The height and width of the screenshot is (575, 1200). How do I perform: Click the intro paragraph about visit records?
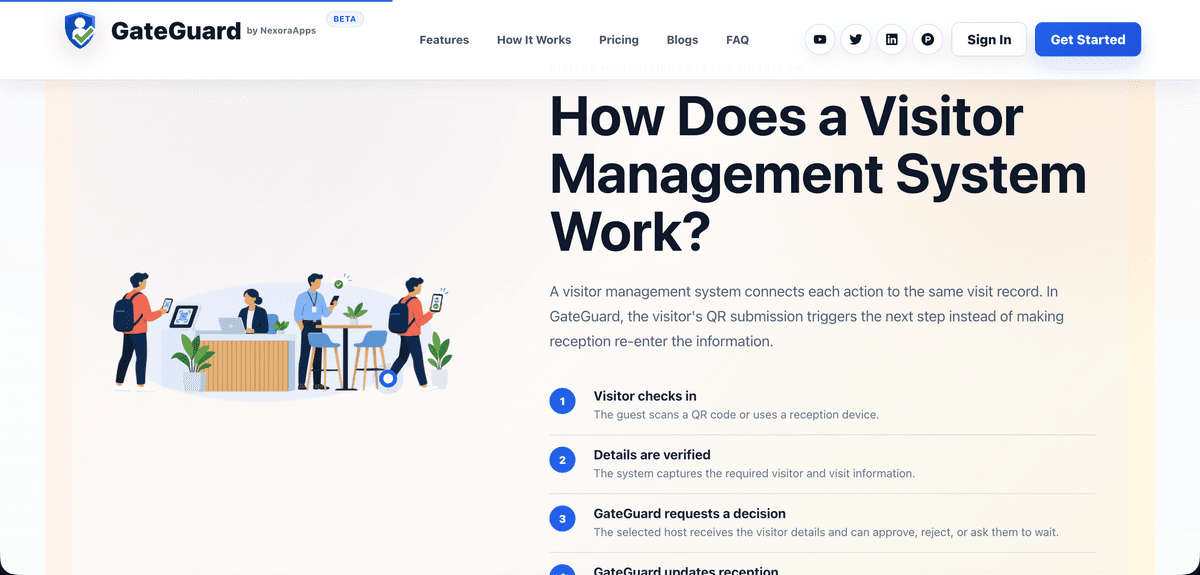coord(807,316)
